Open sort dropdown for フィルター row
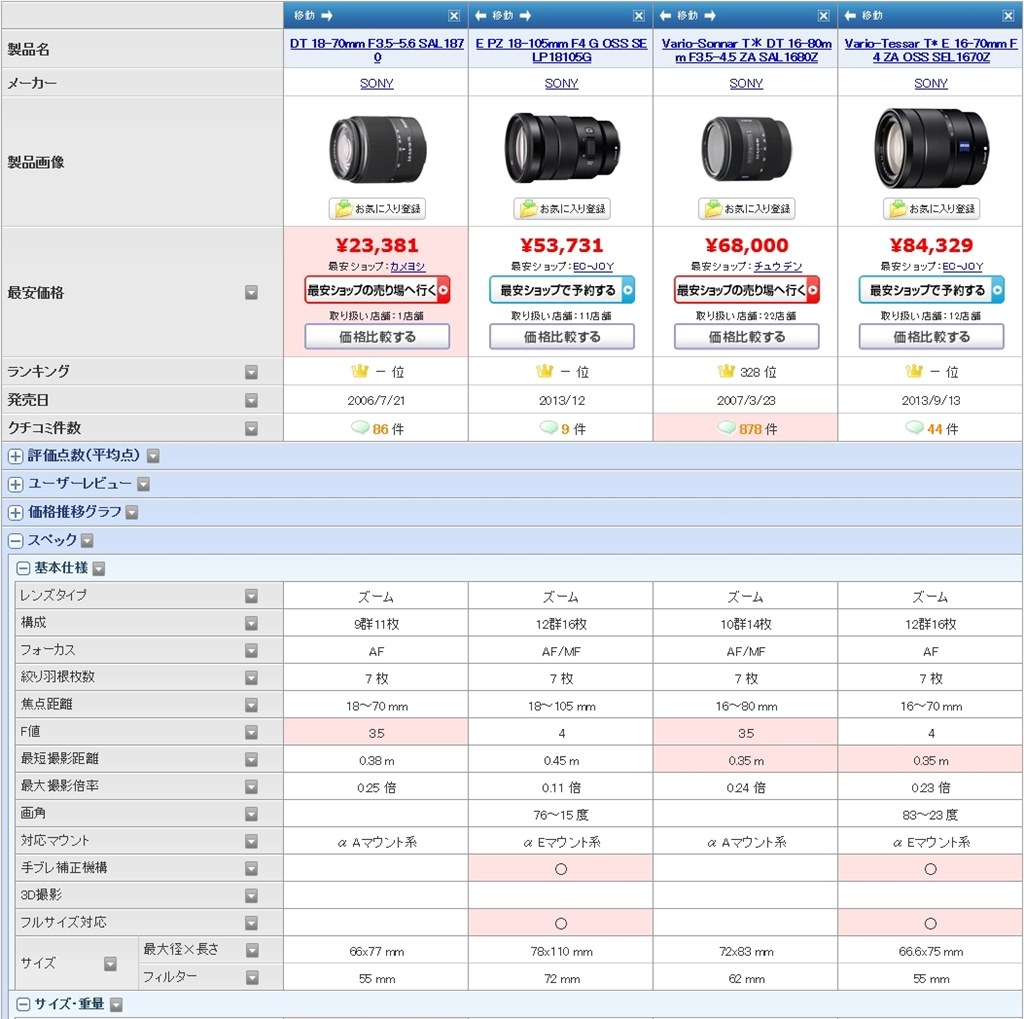Viewport: 1024px width, 1019px height. (x=252, y=977)
